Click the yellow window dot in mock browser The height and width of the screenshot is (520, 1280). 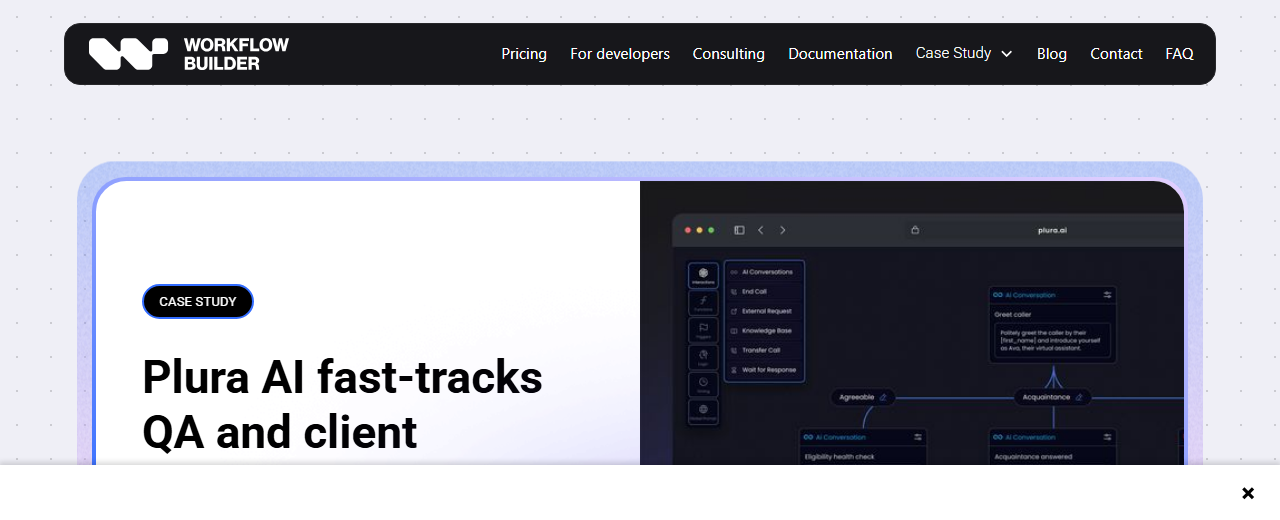(x=699, y=230)
